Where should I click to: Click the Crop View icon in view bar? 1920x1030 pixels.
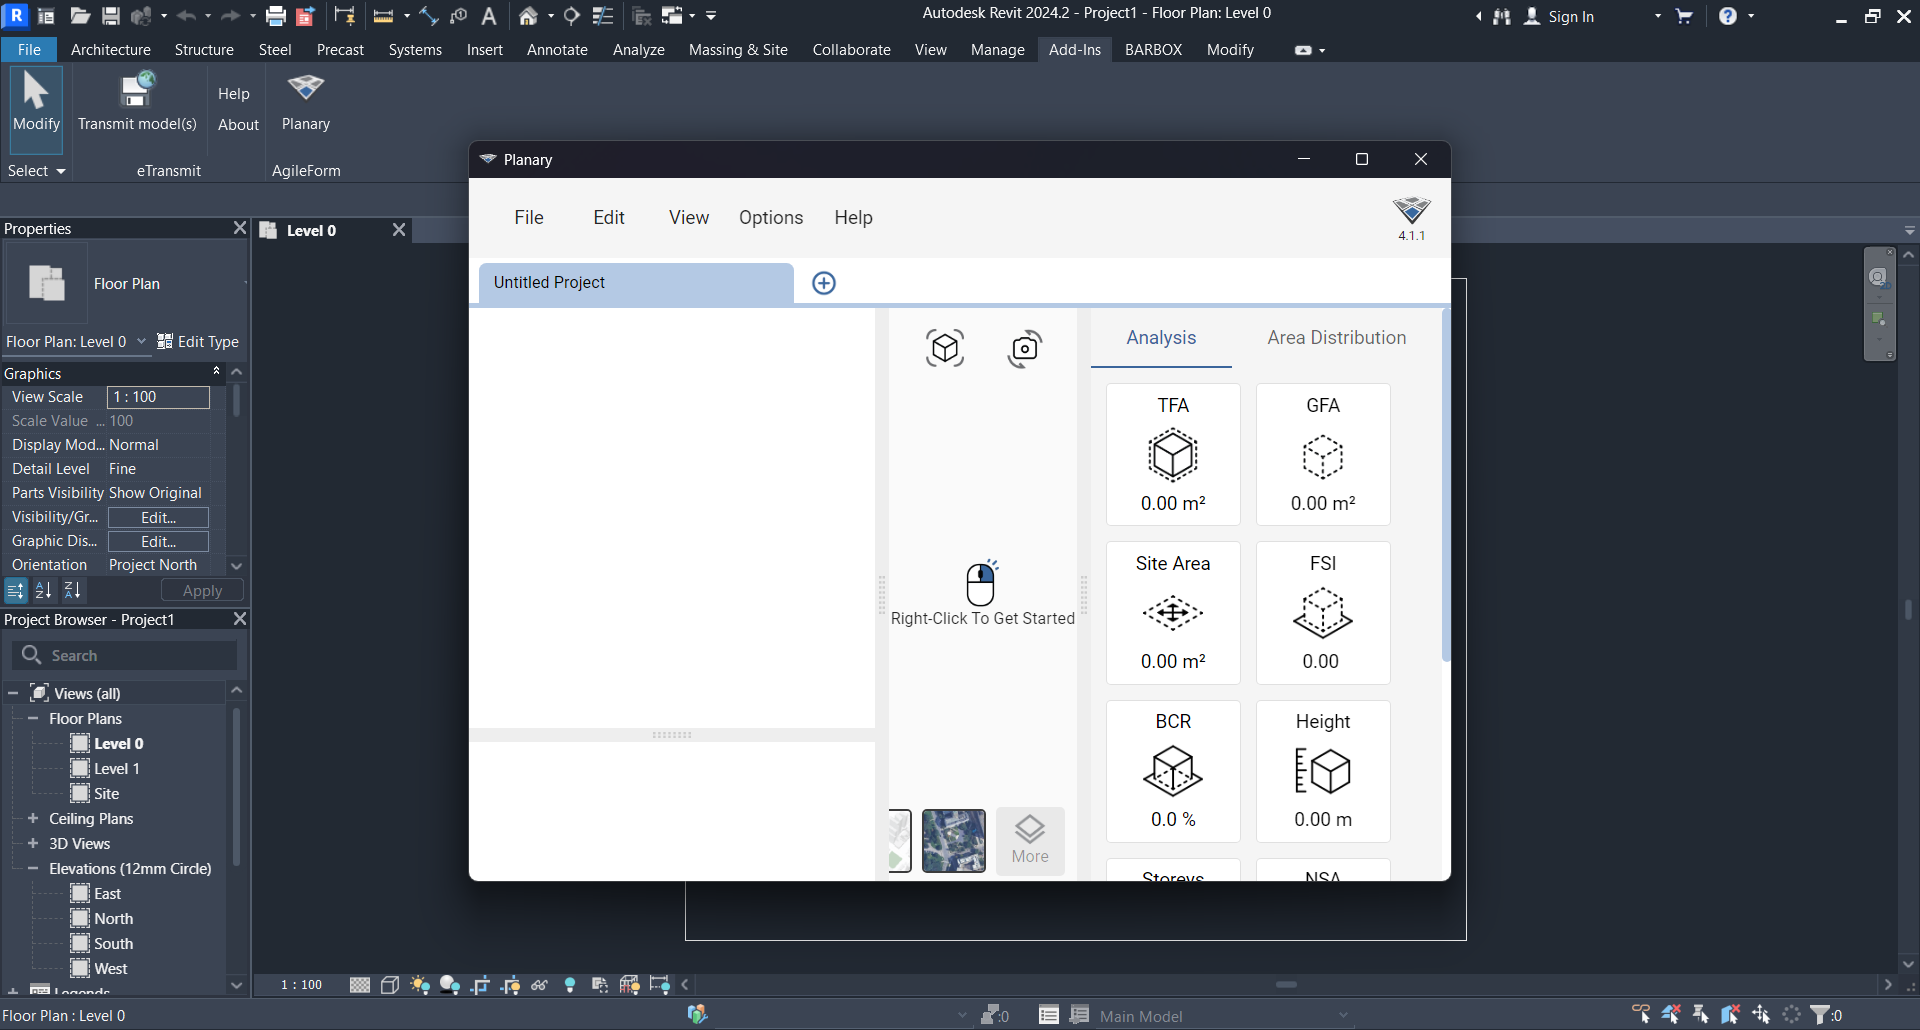click(480, 985)
